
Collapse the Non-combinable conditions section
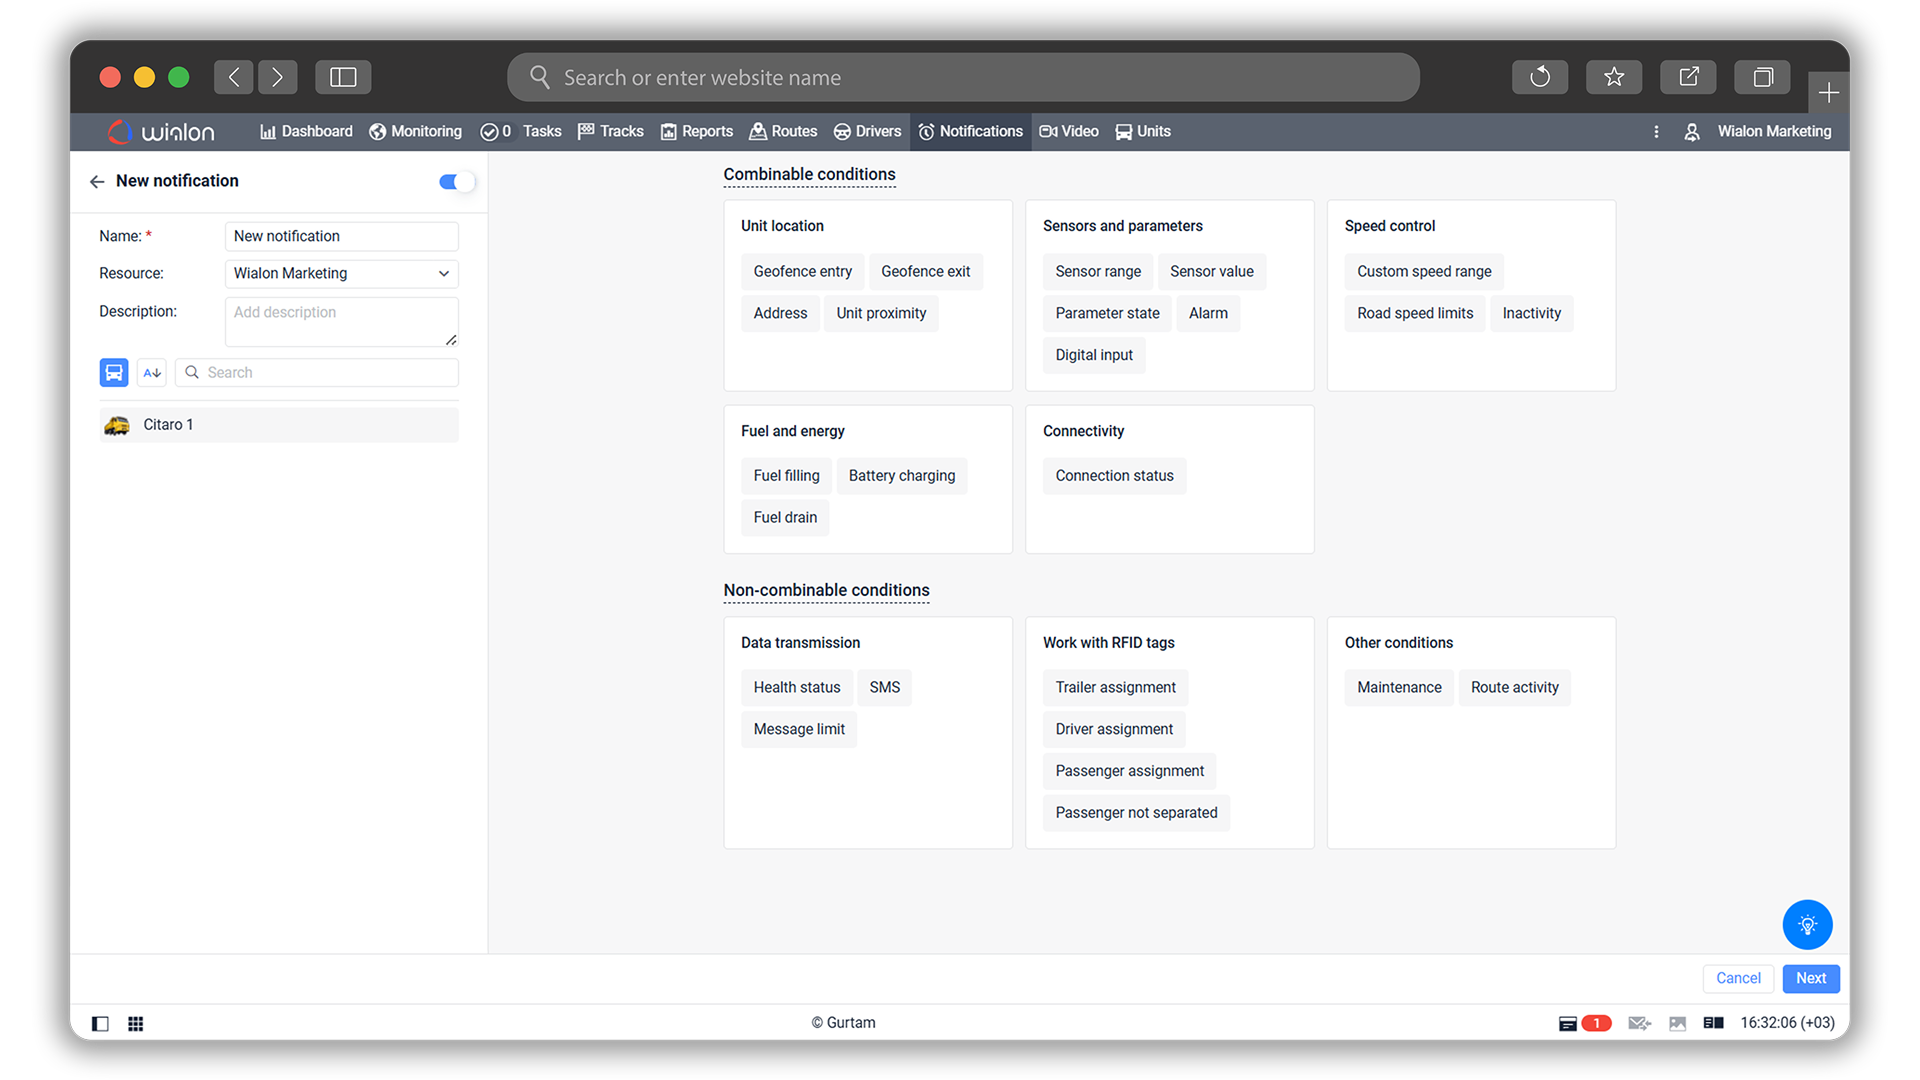[826, 590]
